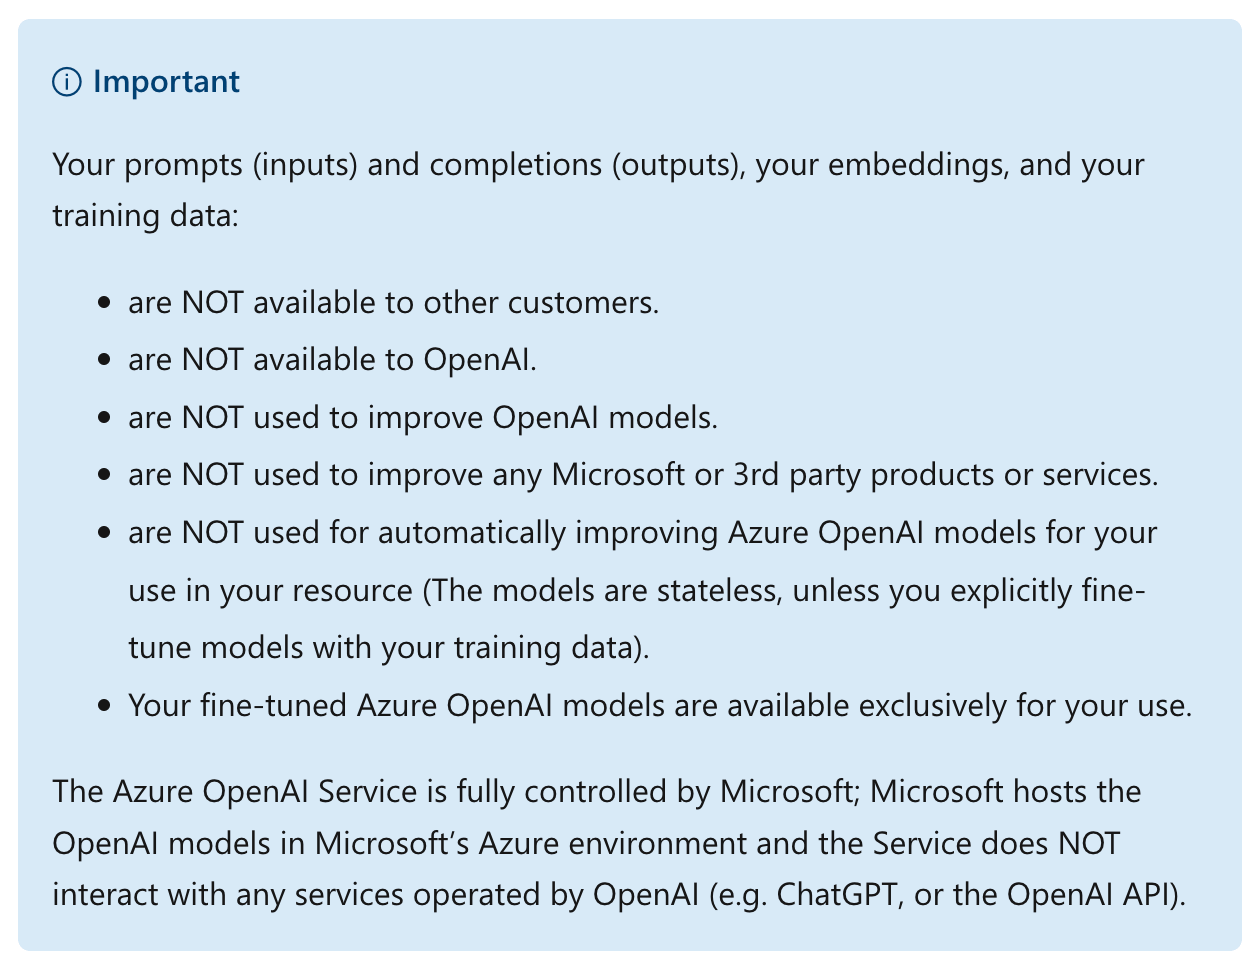The width and height of the screenshot is (1256, 968).
Task: Click the bullet dot before "Your fine-tuned Azure"
Action: 104,707
